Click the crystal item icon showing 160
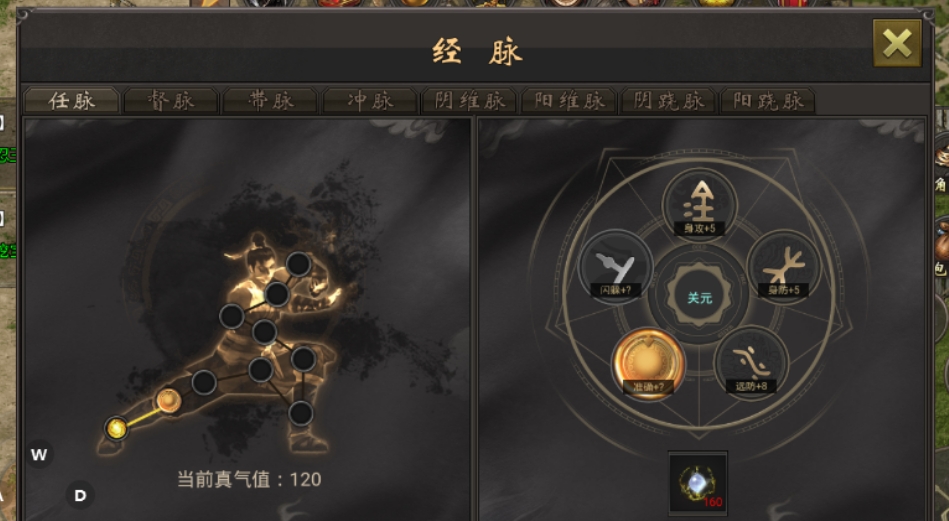The width and height of the screenshot is (949, 521). coord(698,483)
